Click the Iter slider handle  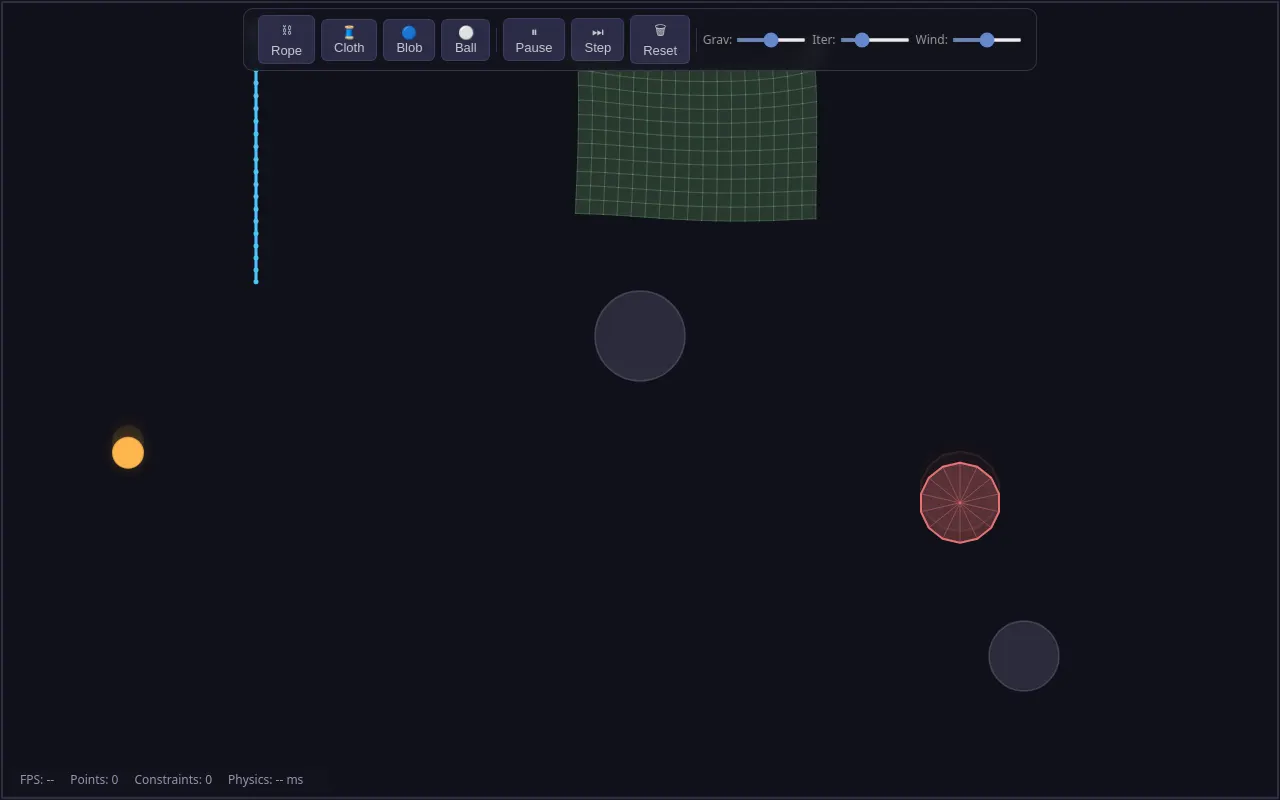tap(862, 40)
